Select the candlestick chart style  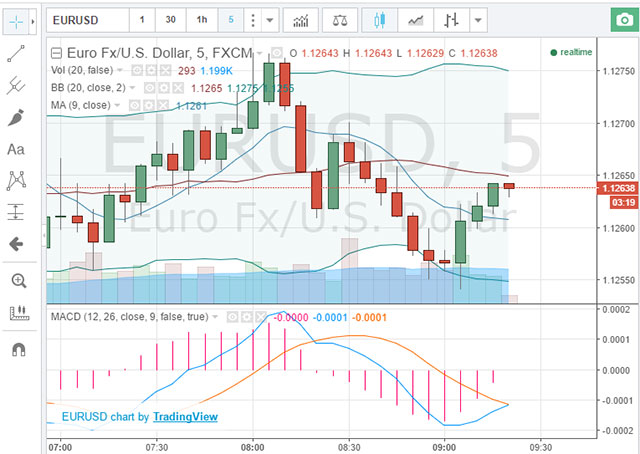point(380,20)
